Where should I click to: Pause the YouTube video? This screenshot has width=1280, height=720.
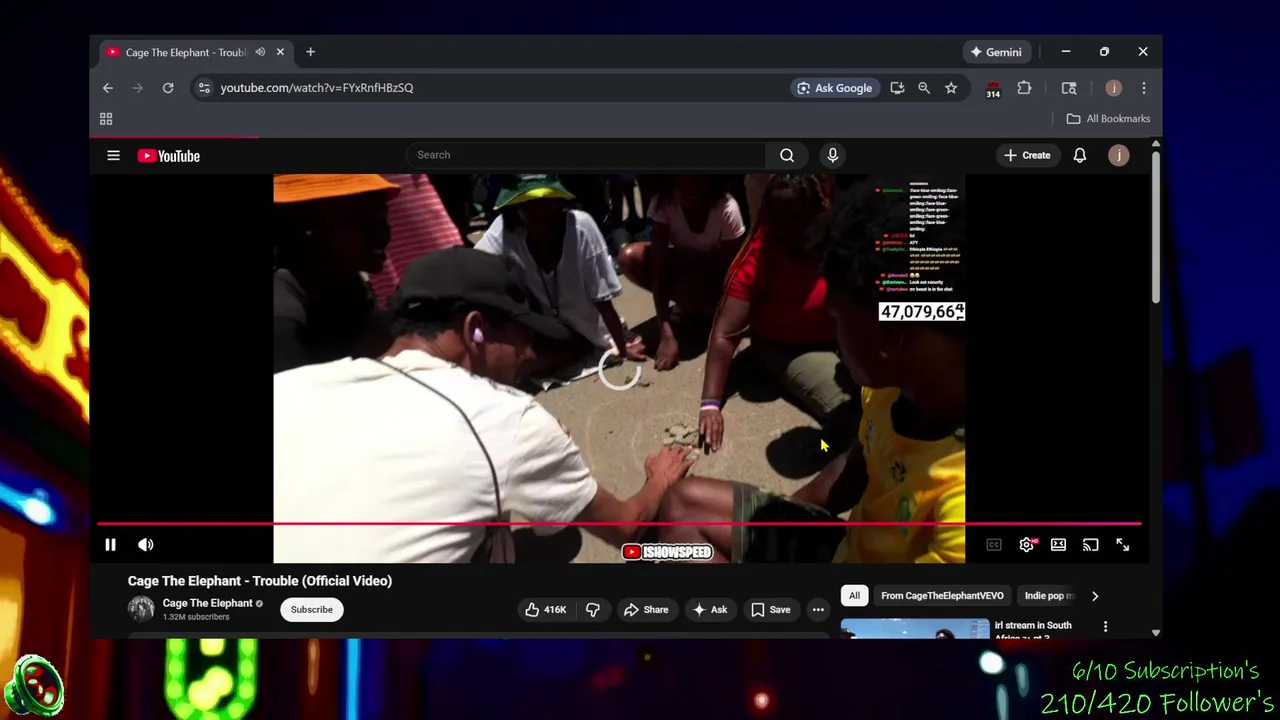(110, 545)
